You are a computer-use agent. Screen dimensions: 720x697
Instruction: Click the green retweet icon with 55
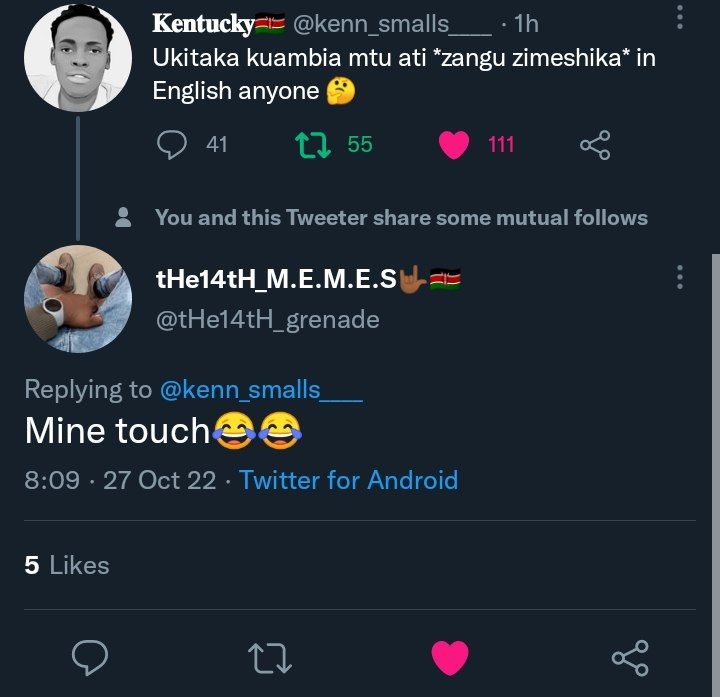(x=312, y=145)
